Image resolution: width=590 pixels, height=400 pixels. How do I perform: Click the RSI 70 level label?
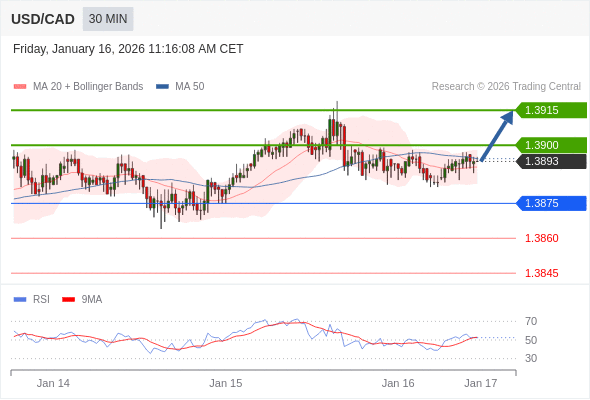pyautogui.click(x=531, y=321)
